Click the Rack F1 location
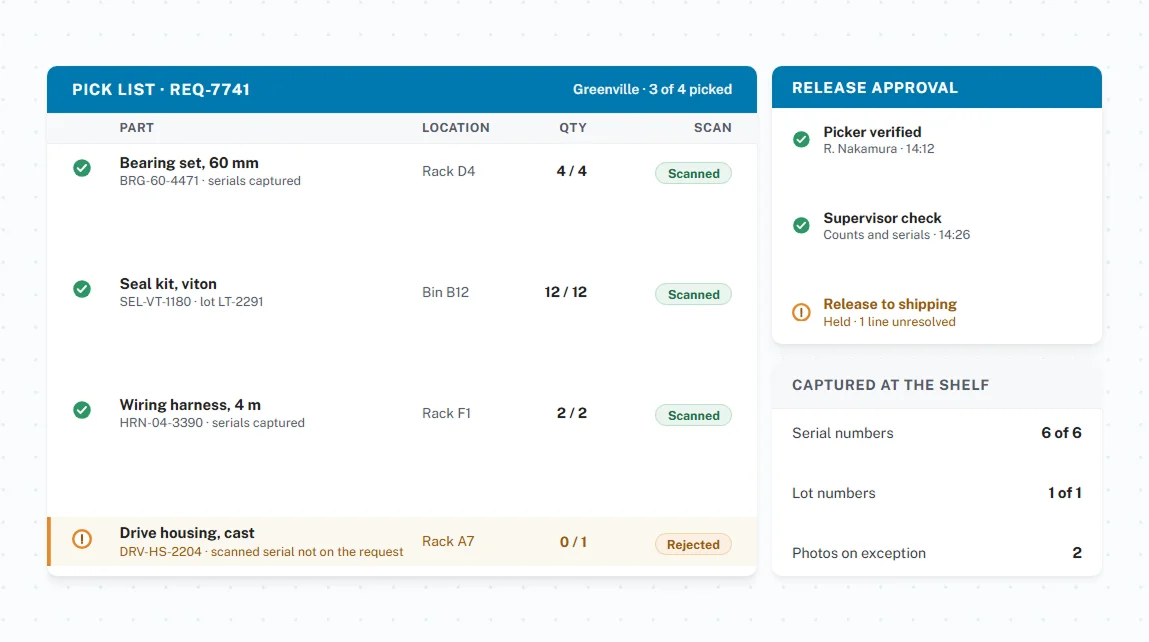 click(x=446, y=413)
